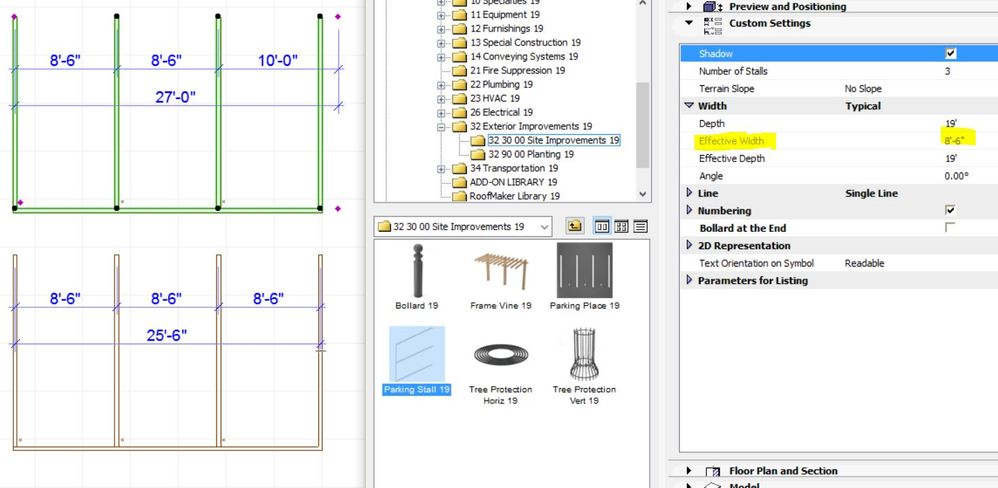The height and width of the screenshot is (488, 998).
Task: Select the Bollard 19 object thumbnail
Action: (417, 270)
